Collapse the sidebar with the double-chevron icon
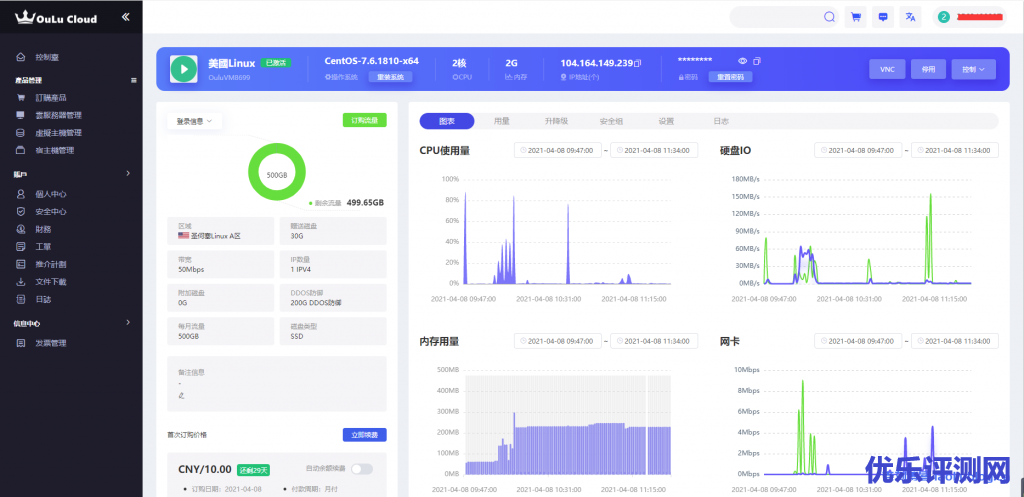 pyautogui.click(x=125, y=17)
